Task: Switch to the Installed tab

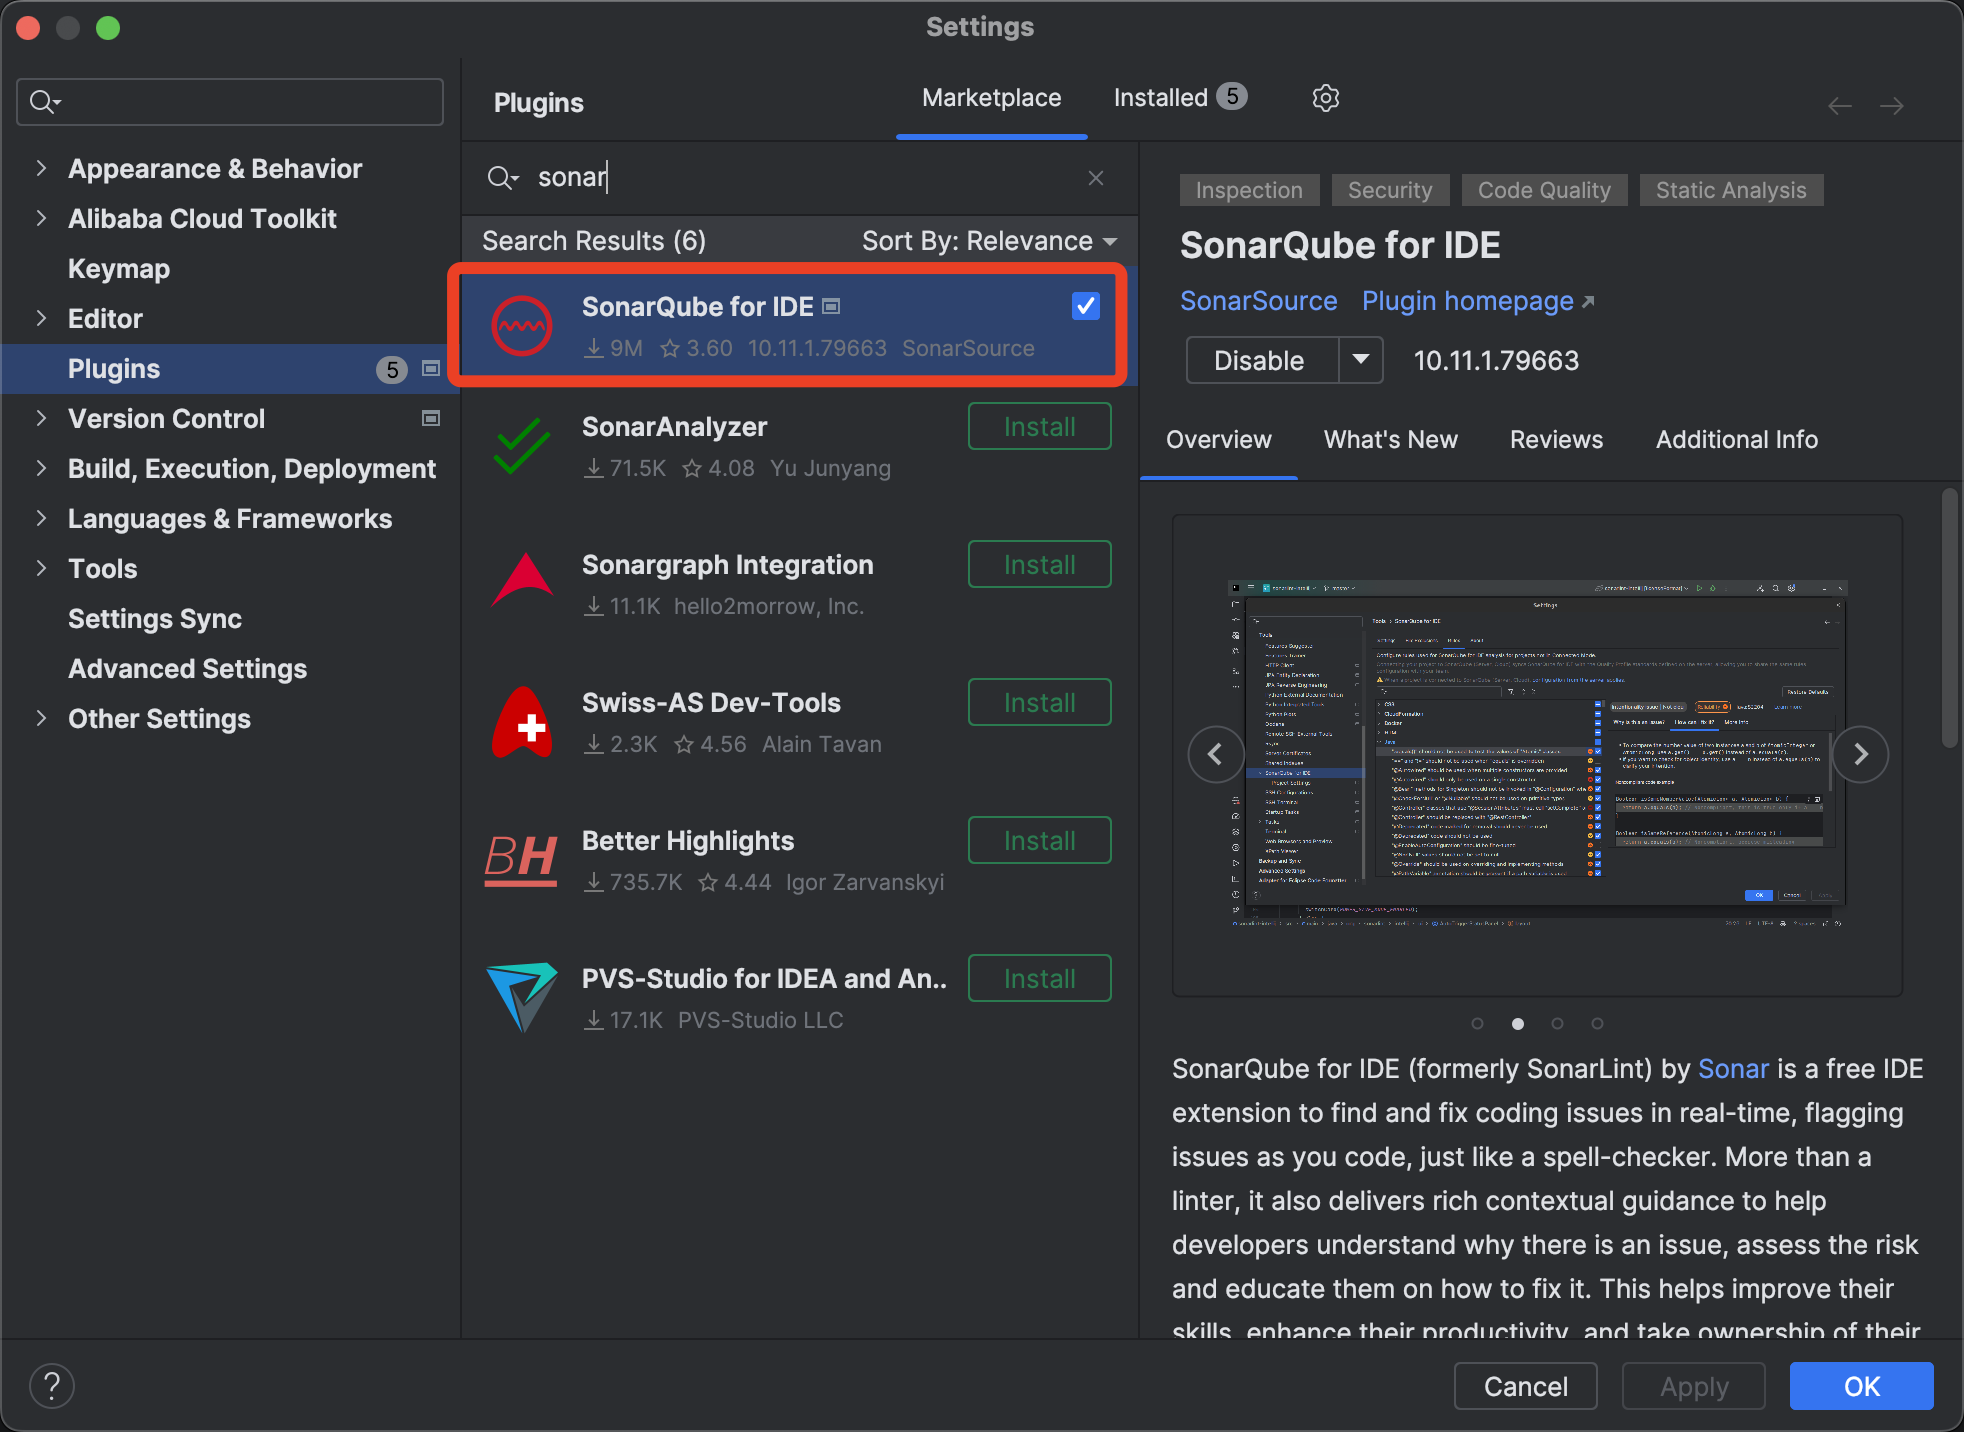Action: point(1180,98)
